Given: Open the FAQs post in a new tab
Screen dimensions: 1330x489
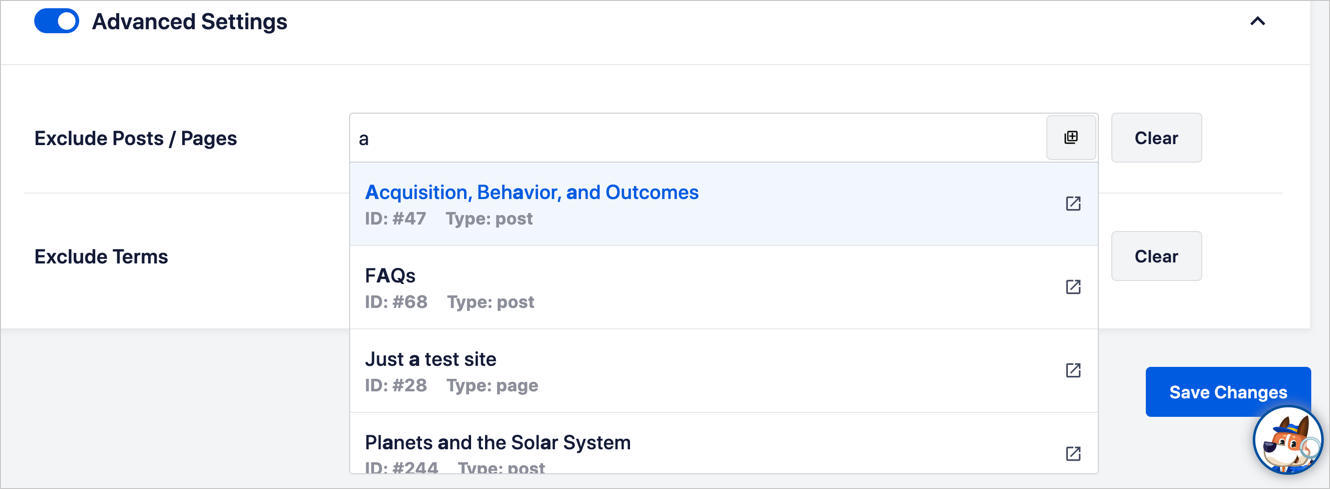Looking at the screenshot, I should pos(1073,287).
